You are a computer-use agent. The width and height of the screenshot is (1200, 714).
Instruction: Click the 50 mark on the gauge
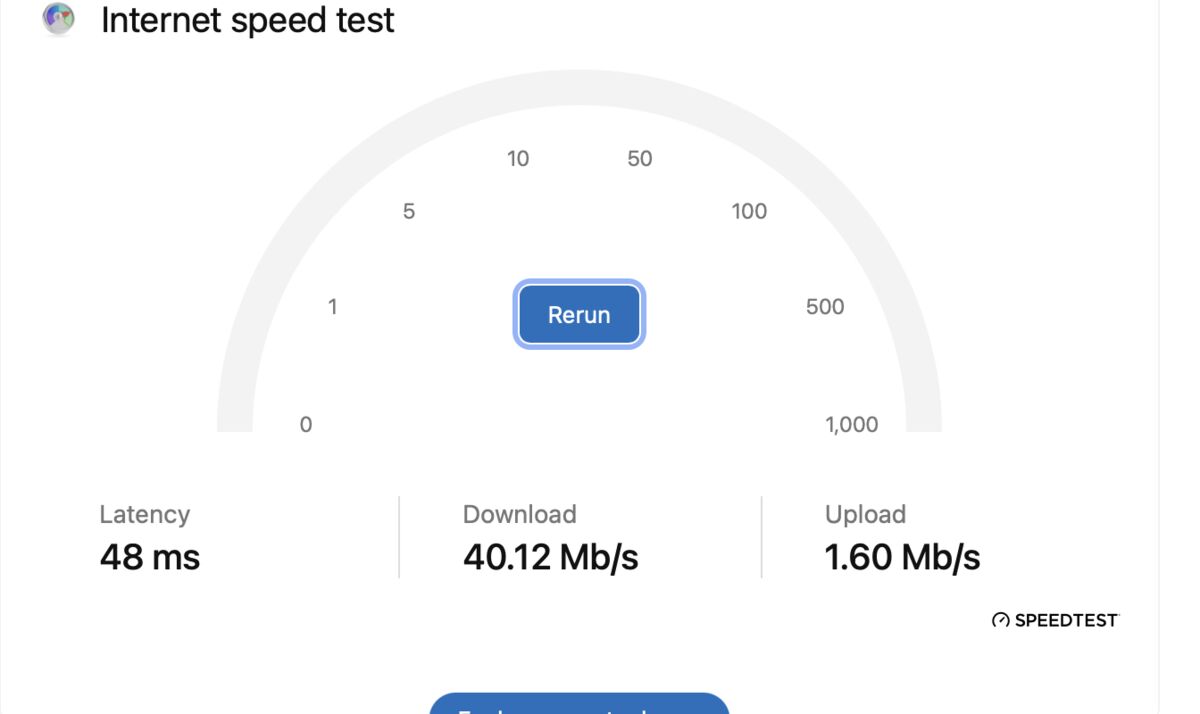(x=640, y=158)
